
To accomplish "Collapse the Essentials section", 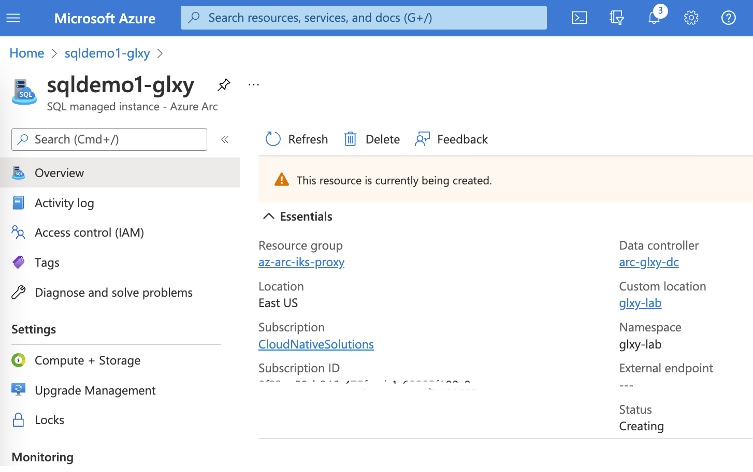I will click(x=268, y=217).
